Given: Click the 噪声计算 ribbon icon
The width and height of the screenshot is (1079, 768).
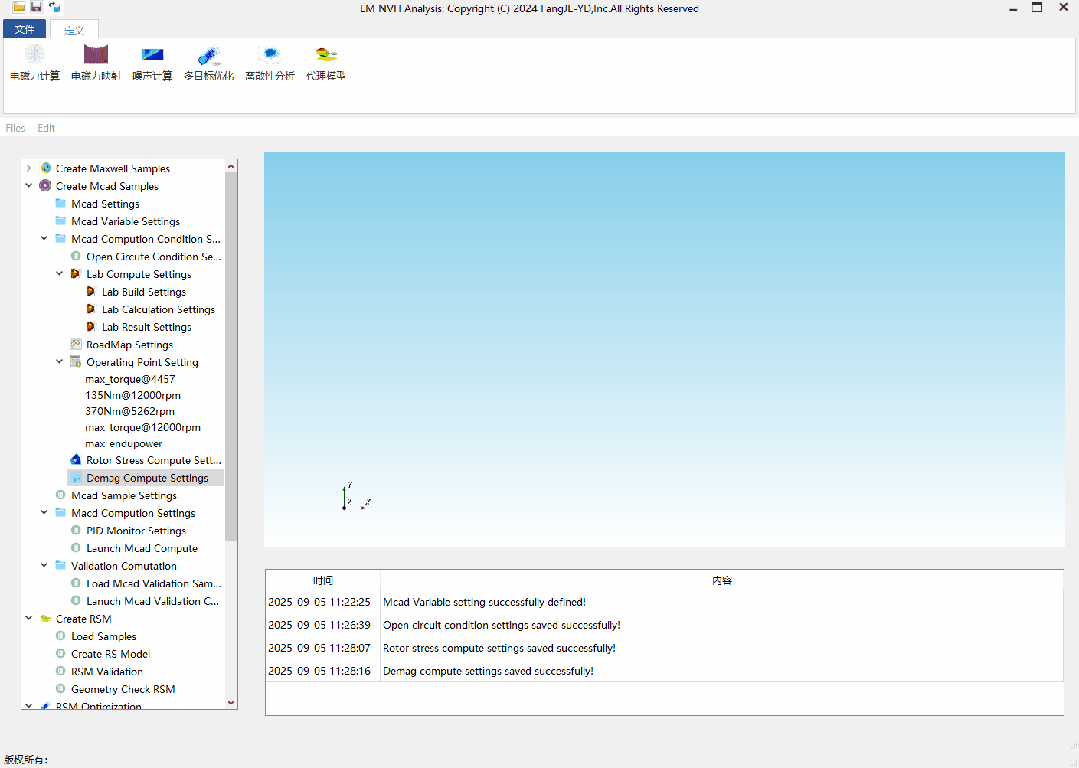Looking at the screenshot, I should tap(152, 56).
